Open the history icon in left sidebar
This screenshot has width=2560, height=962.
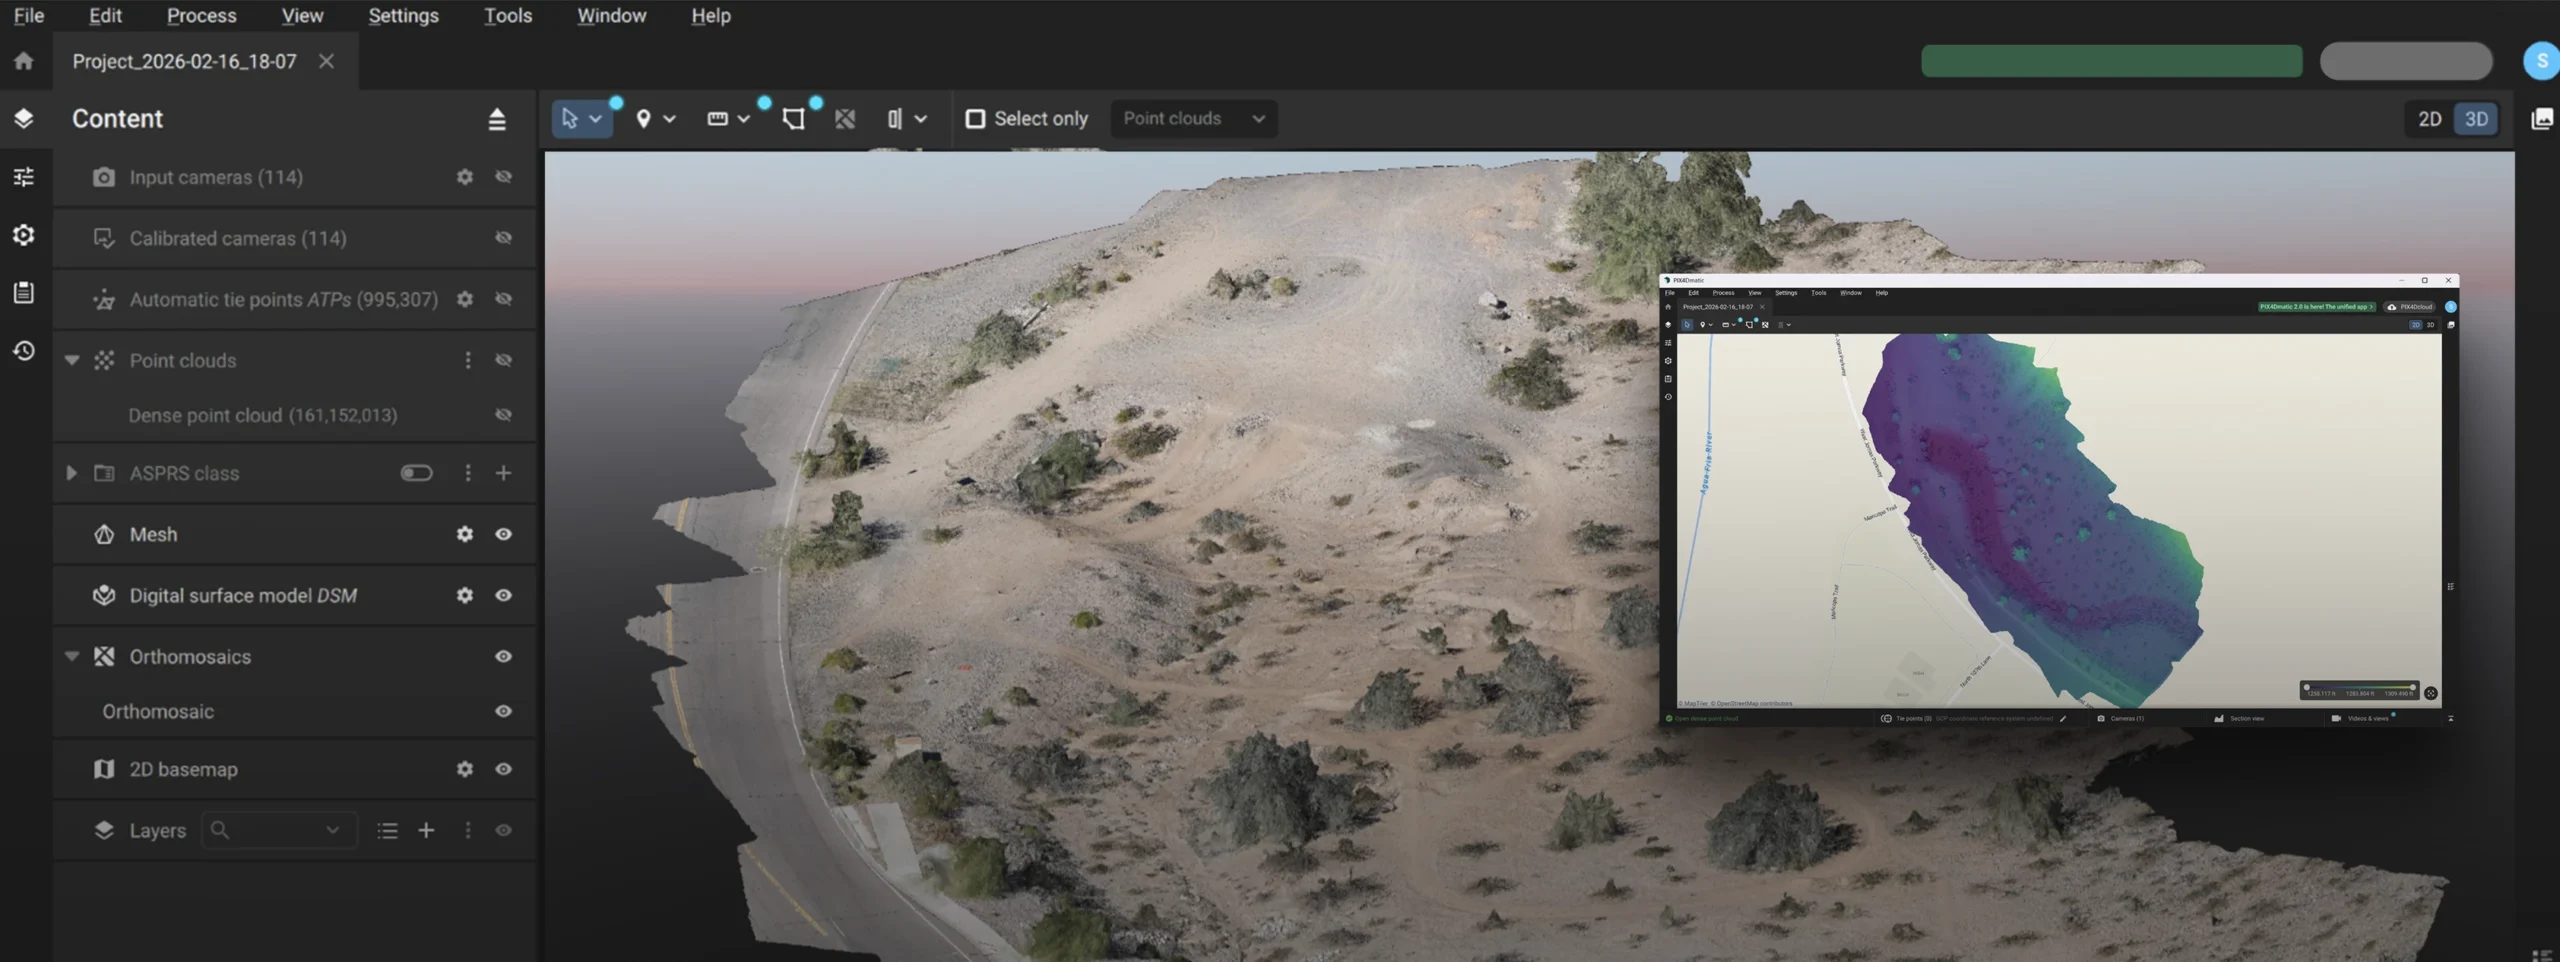point(24,351)
